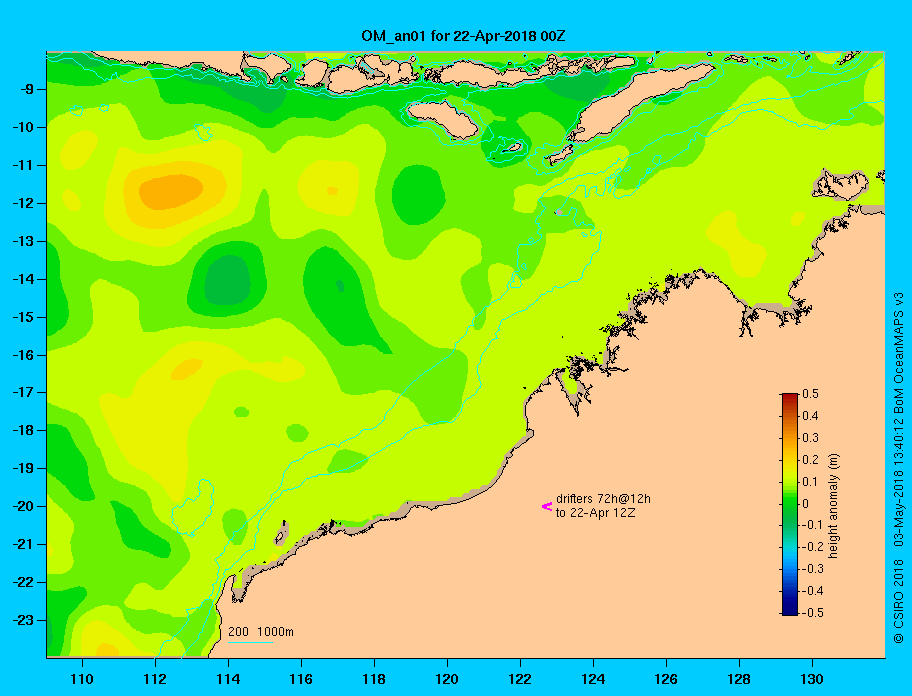Image resolution: width=912 pixels, height=696 pixels.
Task: Click the -0.1 value on color scale
Action: click(x=811, y=525)
